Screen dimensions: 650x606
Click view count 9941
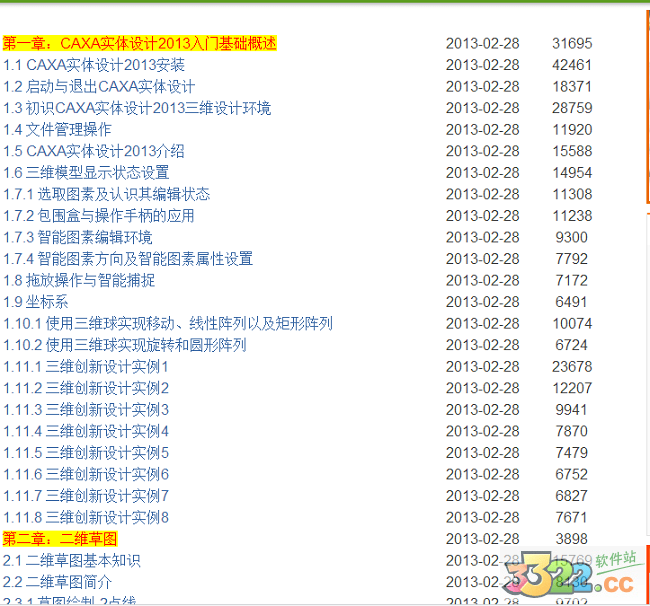click(x=571, y=410)
